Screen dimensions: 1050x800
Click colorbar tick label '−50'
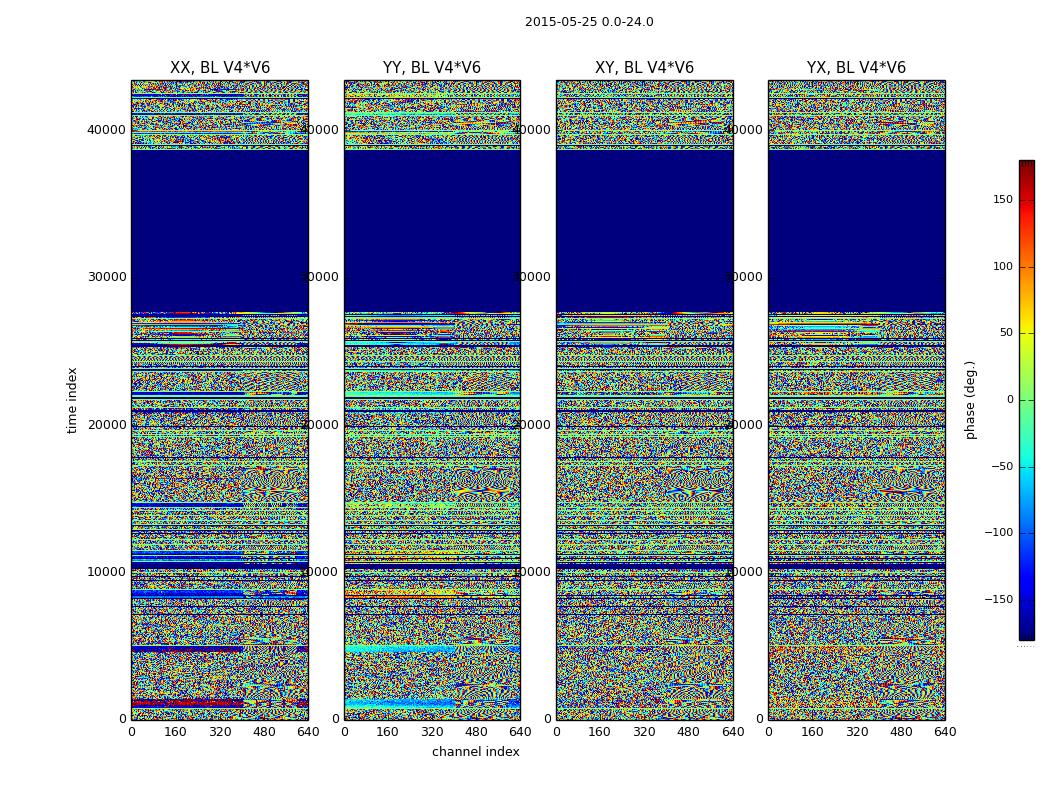(1002, 467)
